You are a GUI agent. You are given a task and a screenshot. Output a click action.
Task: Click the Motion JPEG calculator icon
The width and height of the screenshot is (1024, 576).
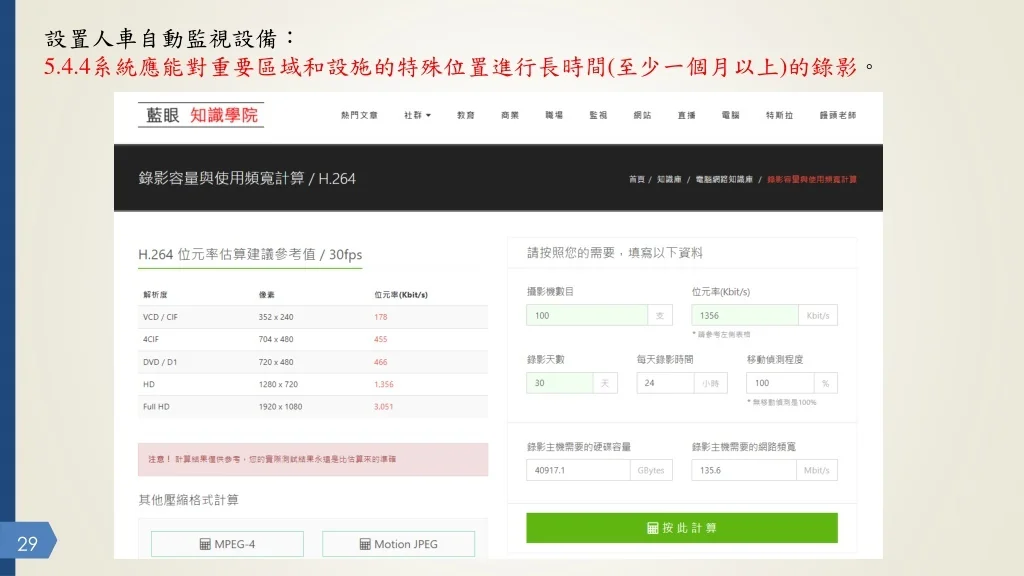[365, 544]
